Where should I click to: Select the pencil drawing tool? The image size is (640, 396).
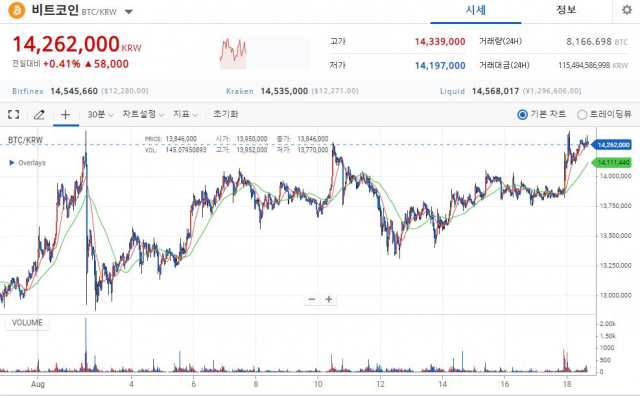[39, 114]
